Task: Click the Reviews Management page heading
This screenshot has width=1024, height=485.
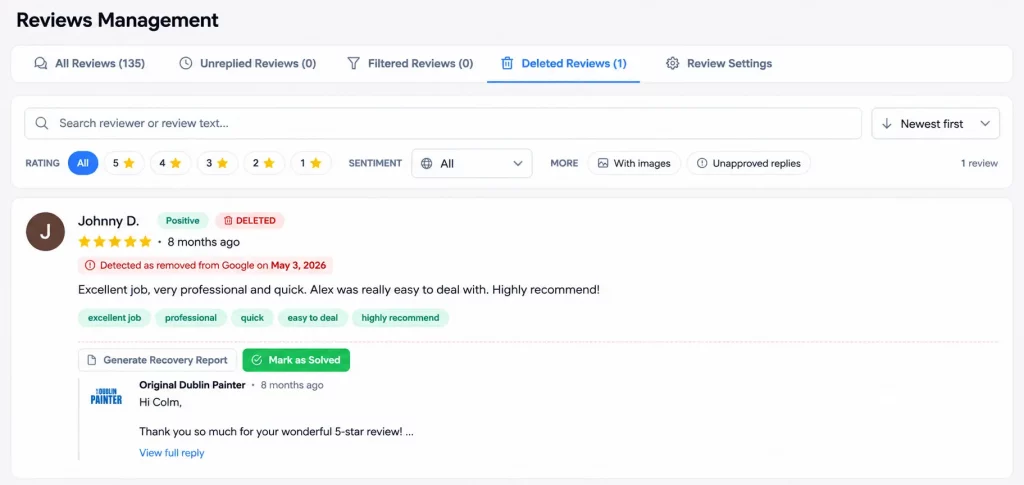Action: 118,20
